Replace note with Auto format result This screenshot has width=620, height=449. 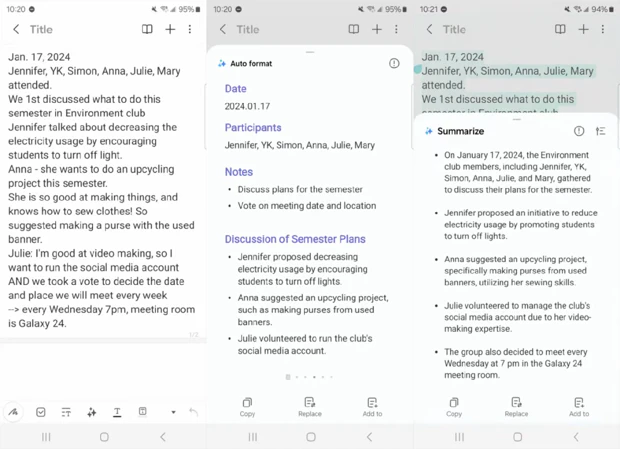click(310, 406)
